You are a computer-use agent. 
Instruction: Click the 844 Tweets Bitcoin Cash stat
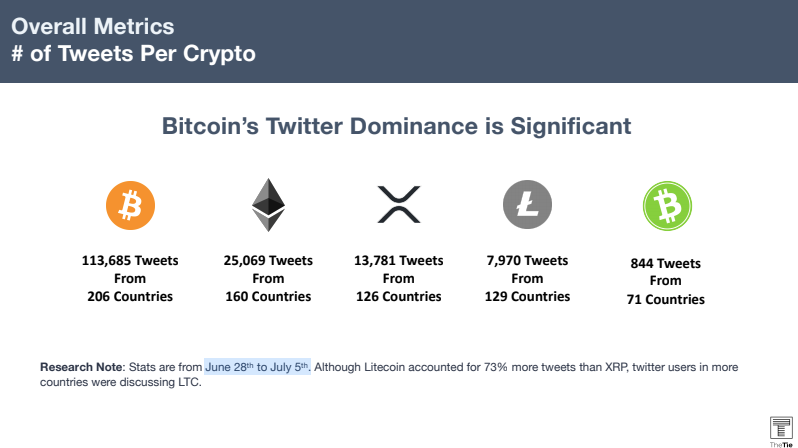[x=665, y=263]
